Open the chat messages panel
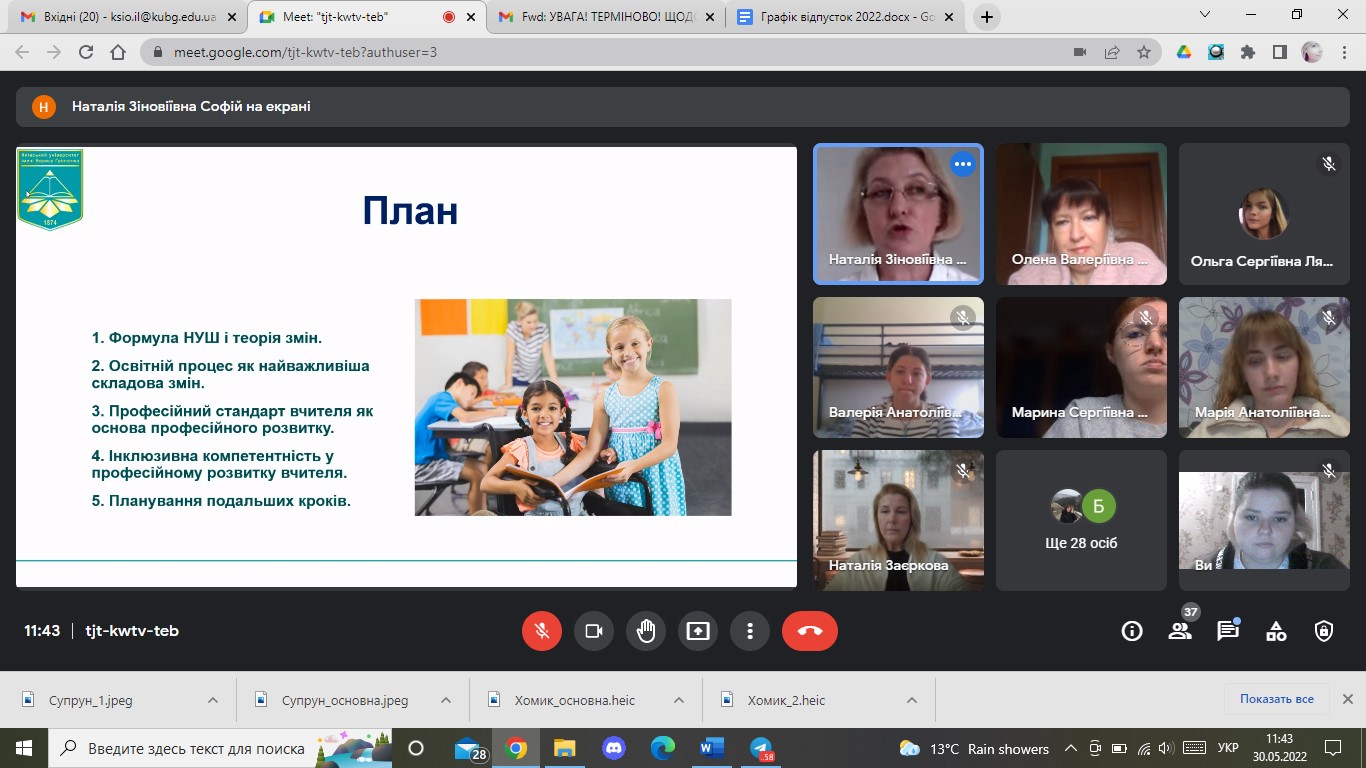 click(x=1227, y=631)
